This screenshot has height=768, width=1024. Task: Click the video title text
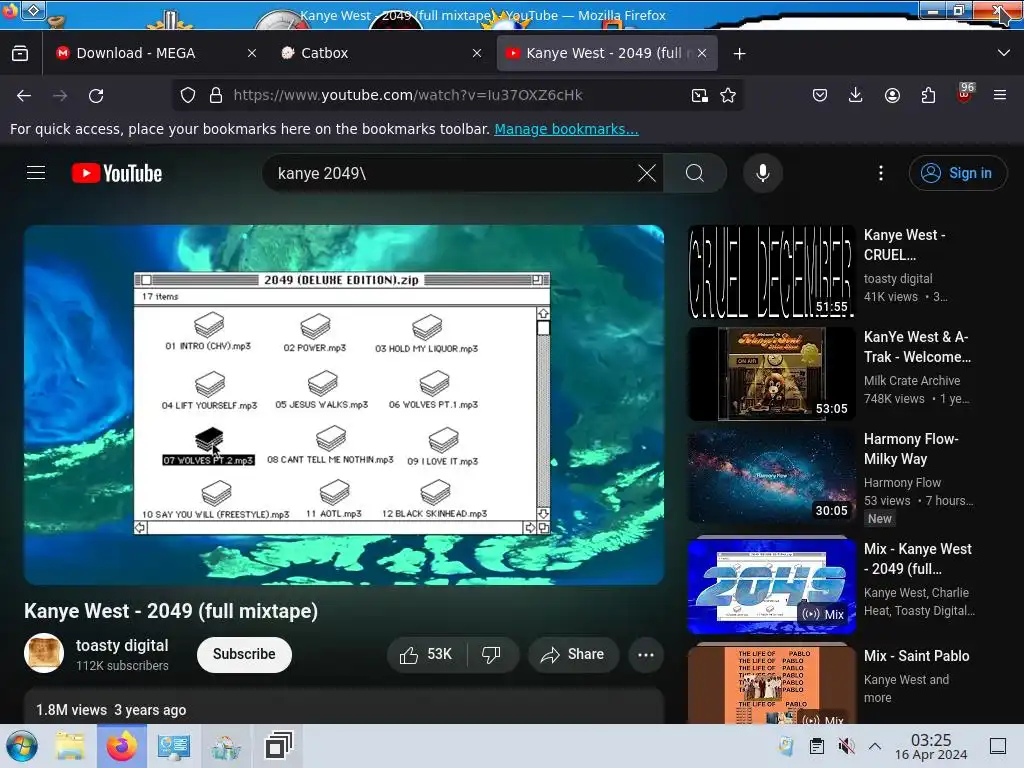point(171,611)
